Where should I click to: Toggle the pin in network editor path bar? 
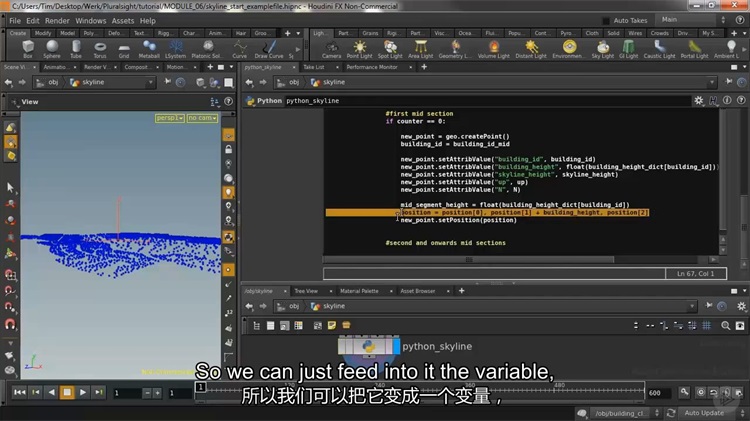(709, 306)
